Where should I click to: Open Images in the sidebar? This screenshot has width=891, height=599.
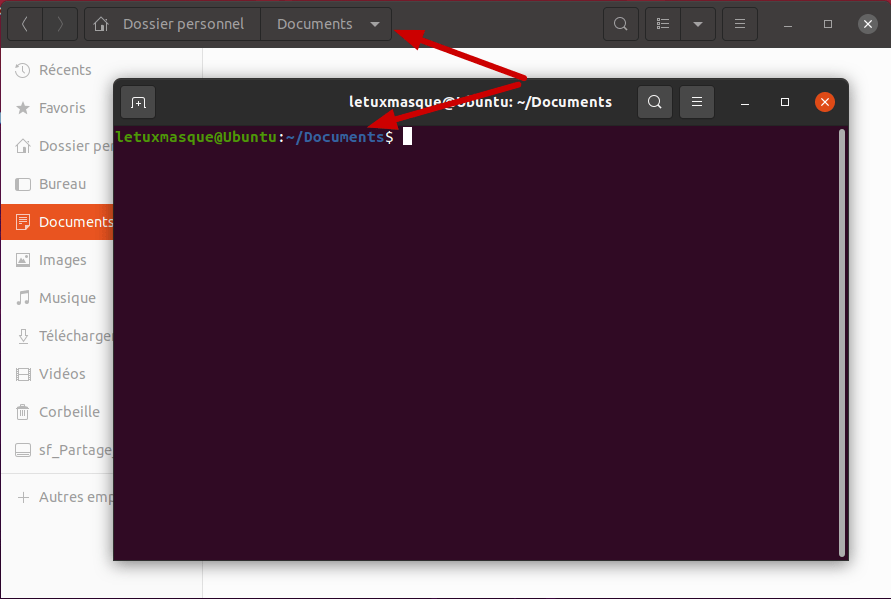pos(57,260)
